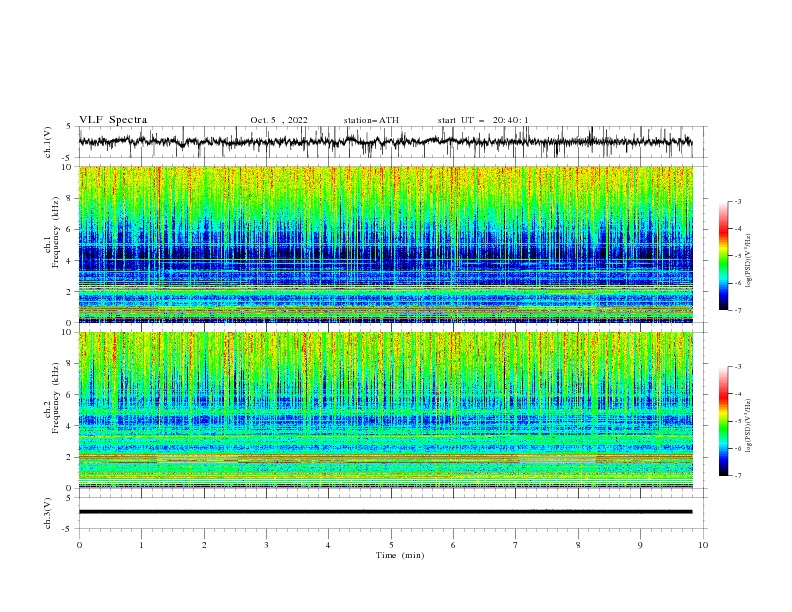Viewport: 792px width, 612px height.
Task: Click the 'ch.3(V)' axis label
Action: [48, 513]
